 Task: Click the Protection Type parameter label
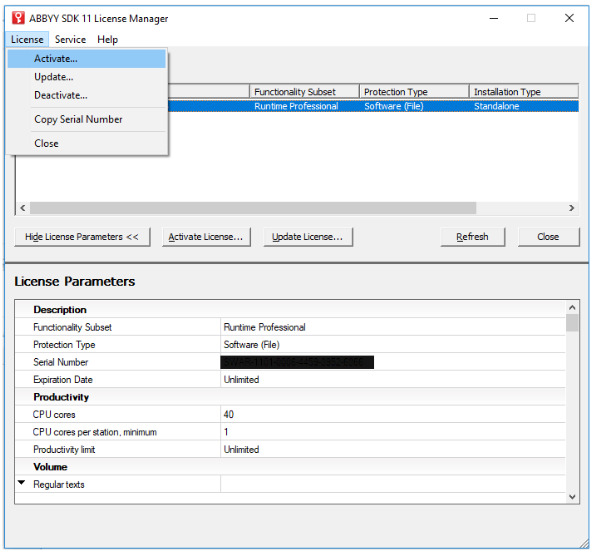pyautogui.click(x=64, y=345)
